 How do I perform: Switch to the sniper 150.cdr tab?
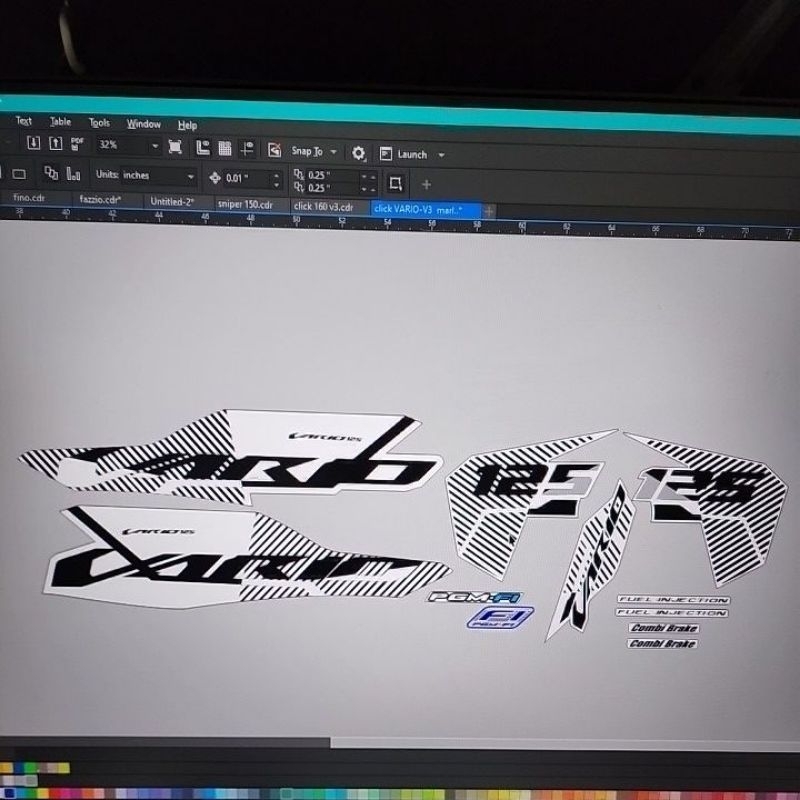pyautogui.click(x=245, y=205)
